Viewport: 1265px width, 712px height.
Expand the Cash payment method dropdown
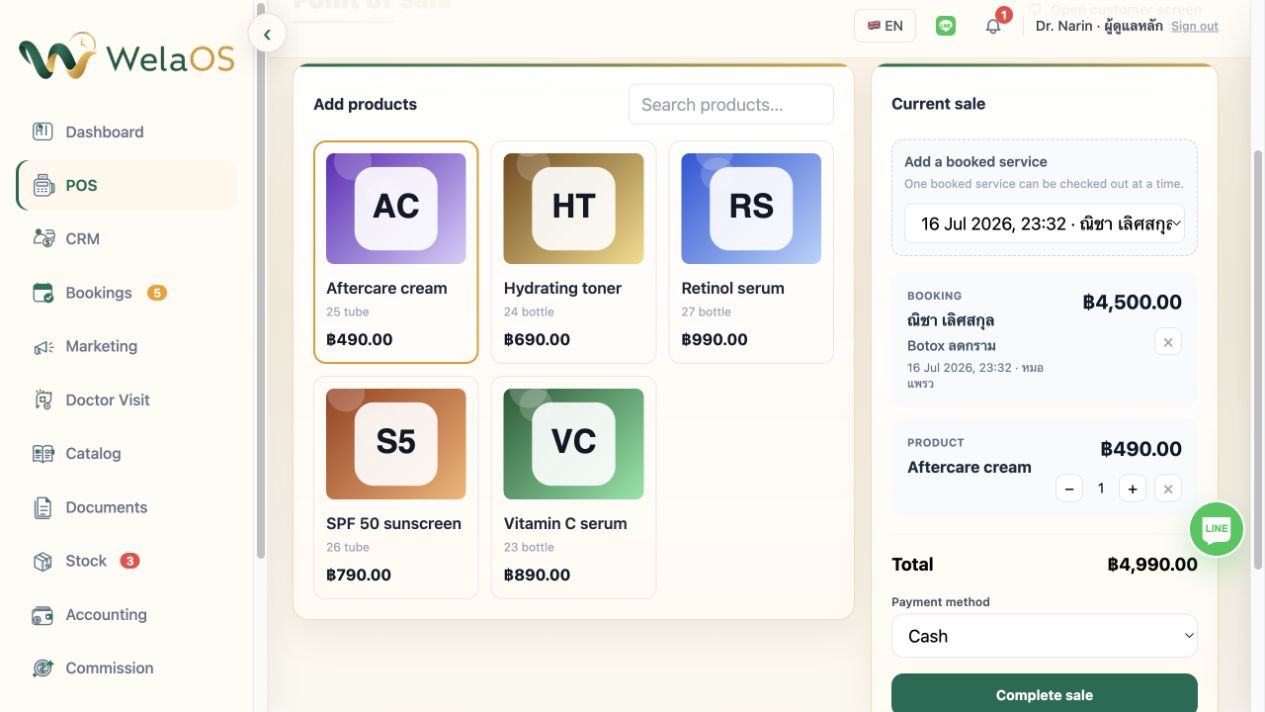1044,636
